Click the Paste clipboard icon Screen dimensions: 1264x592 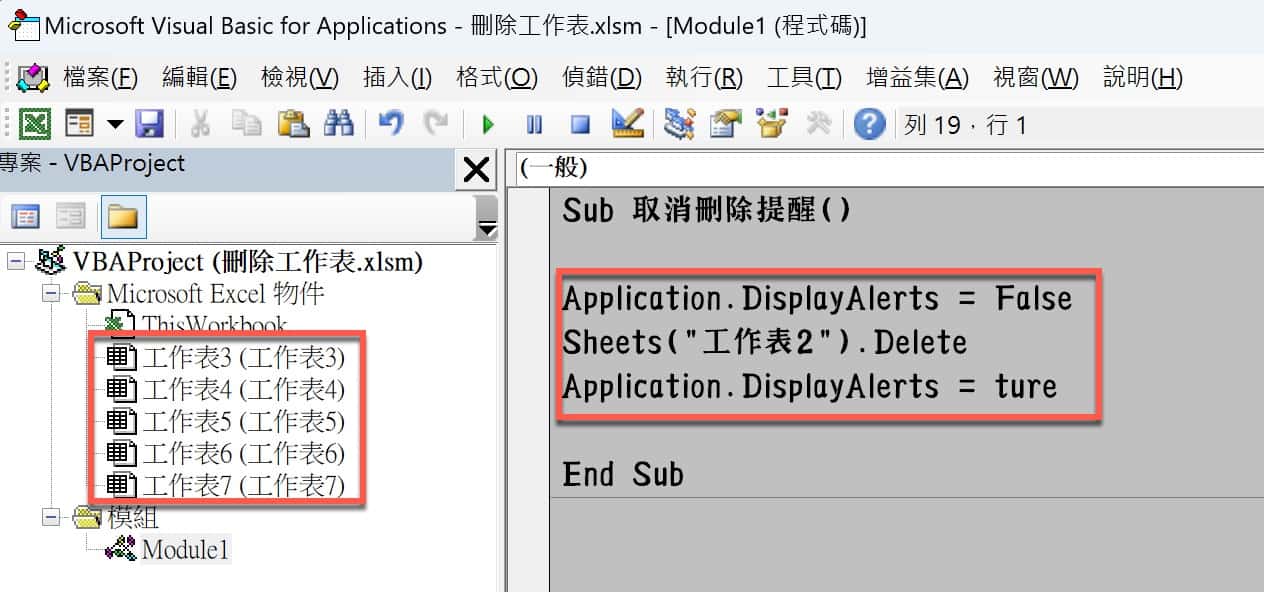tap(293, 124)
